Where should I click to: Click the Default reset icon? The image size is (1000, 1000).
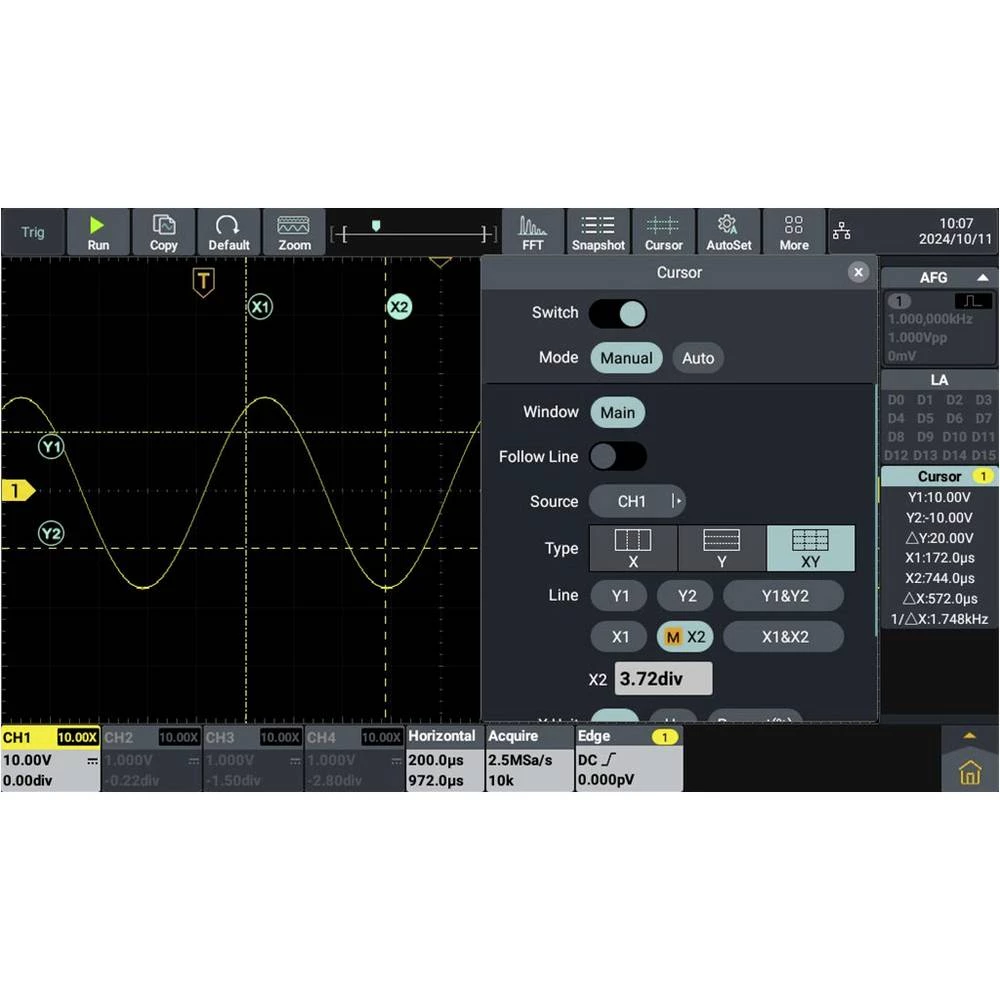tap(228, 232)
